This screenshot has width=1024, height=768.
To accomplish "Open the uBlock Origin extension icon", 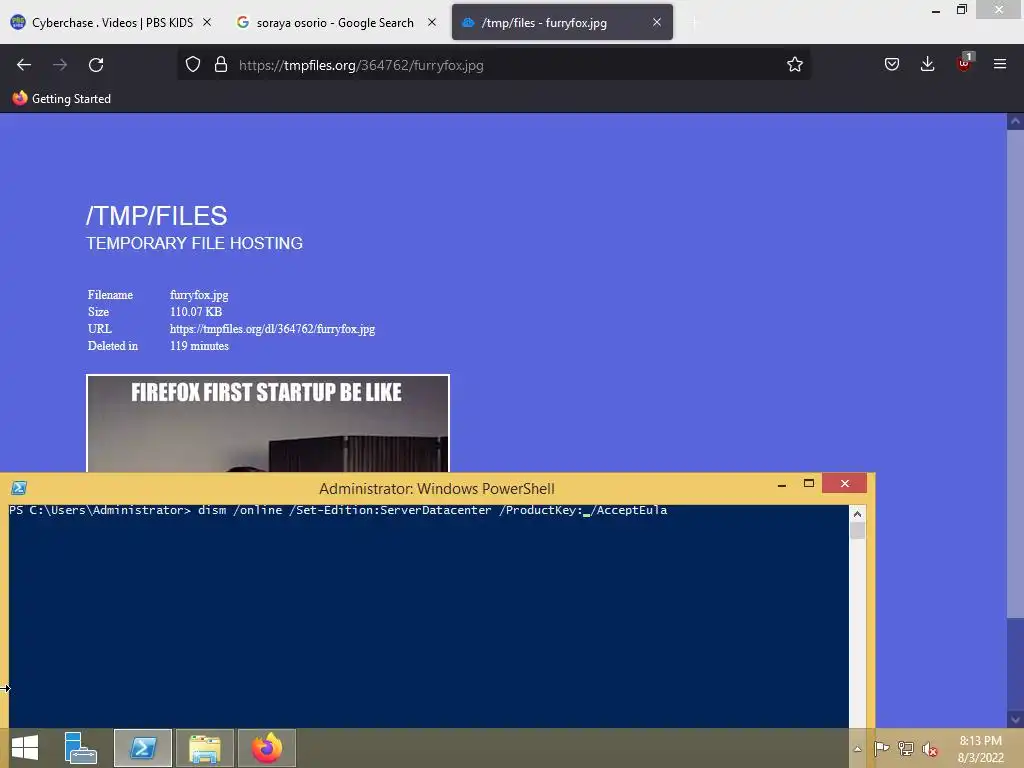I will [964, 63].
